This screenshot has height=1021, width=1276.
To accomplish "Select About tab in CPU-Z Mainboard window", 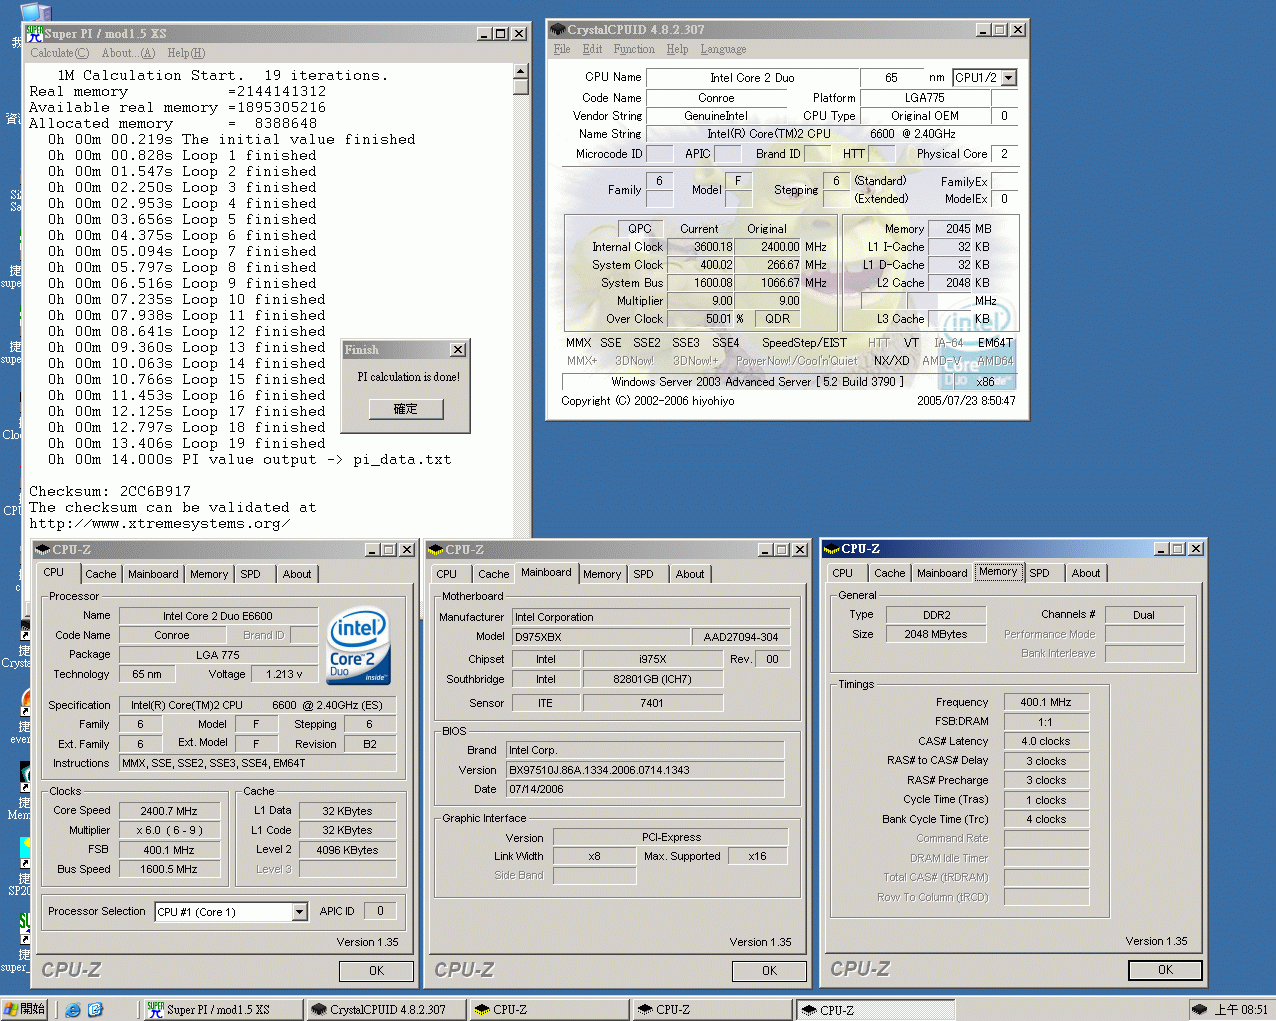I will tap(690, 574).
